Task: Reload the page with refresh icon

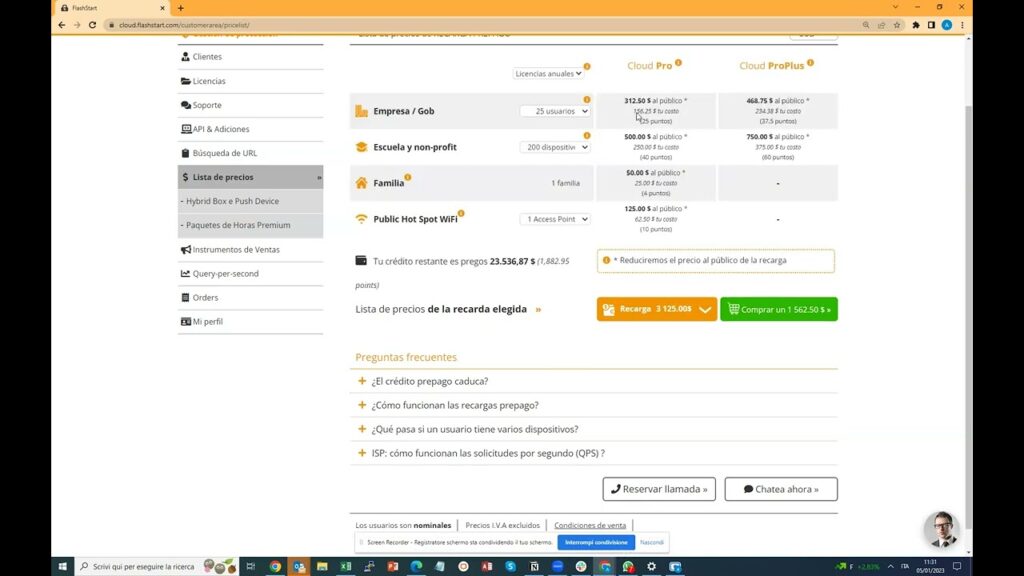Action: pyautogui.click(x=93, y=25)
